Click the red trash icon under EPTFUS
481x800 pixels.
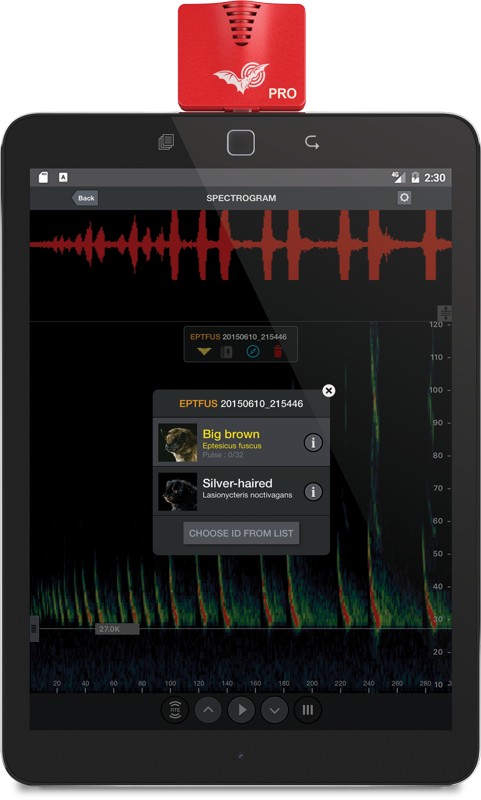(277, 351)
